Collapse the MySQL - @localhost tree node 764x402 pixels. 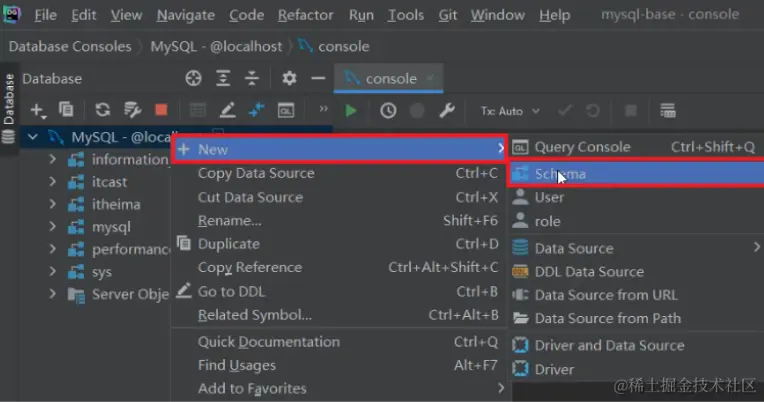pyautogui.click(x=33, y=137)
